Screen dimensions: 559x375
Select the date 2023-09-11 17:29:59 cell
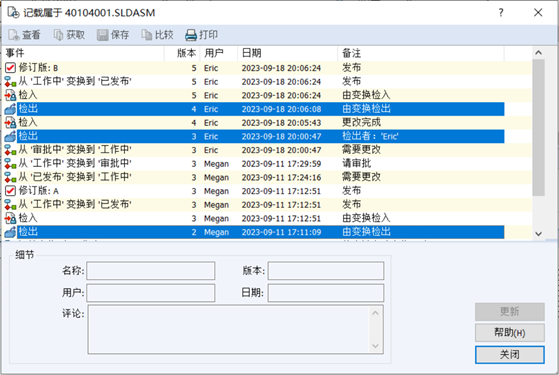(281, 164)
